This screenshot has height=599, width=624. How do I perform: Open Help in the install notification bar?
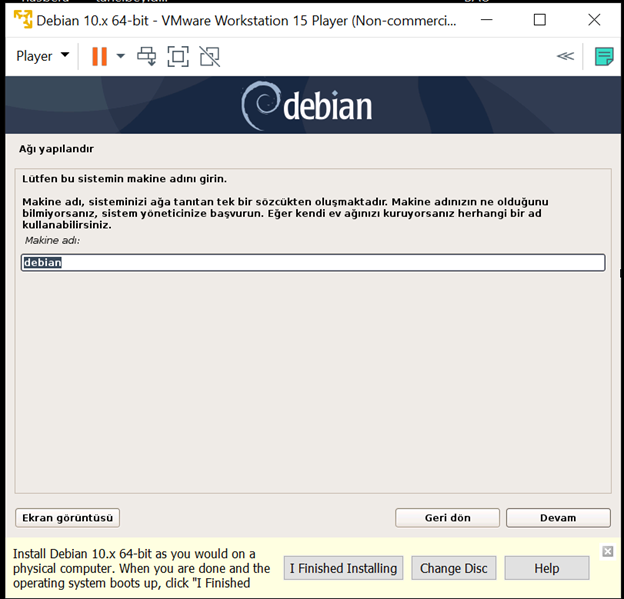547,568
